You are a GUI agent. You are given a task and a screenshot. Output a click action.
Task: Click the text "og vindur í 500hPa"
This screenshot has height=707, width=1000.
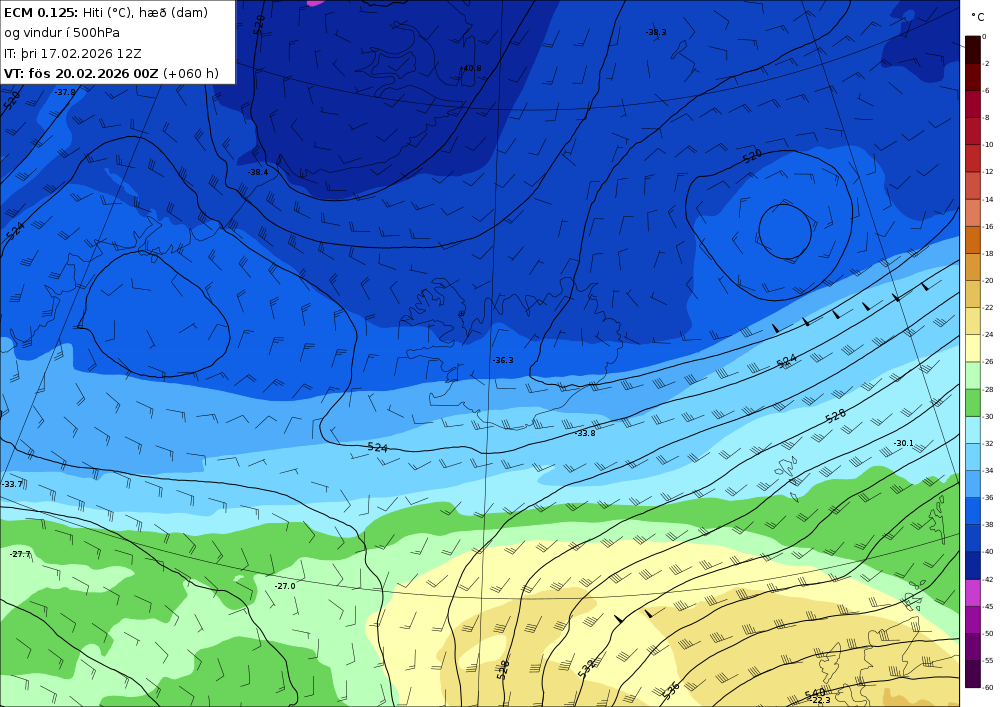tap(62, 33)
